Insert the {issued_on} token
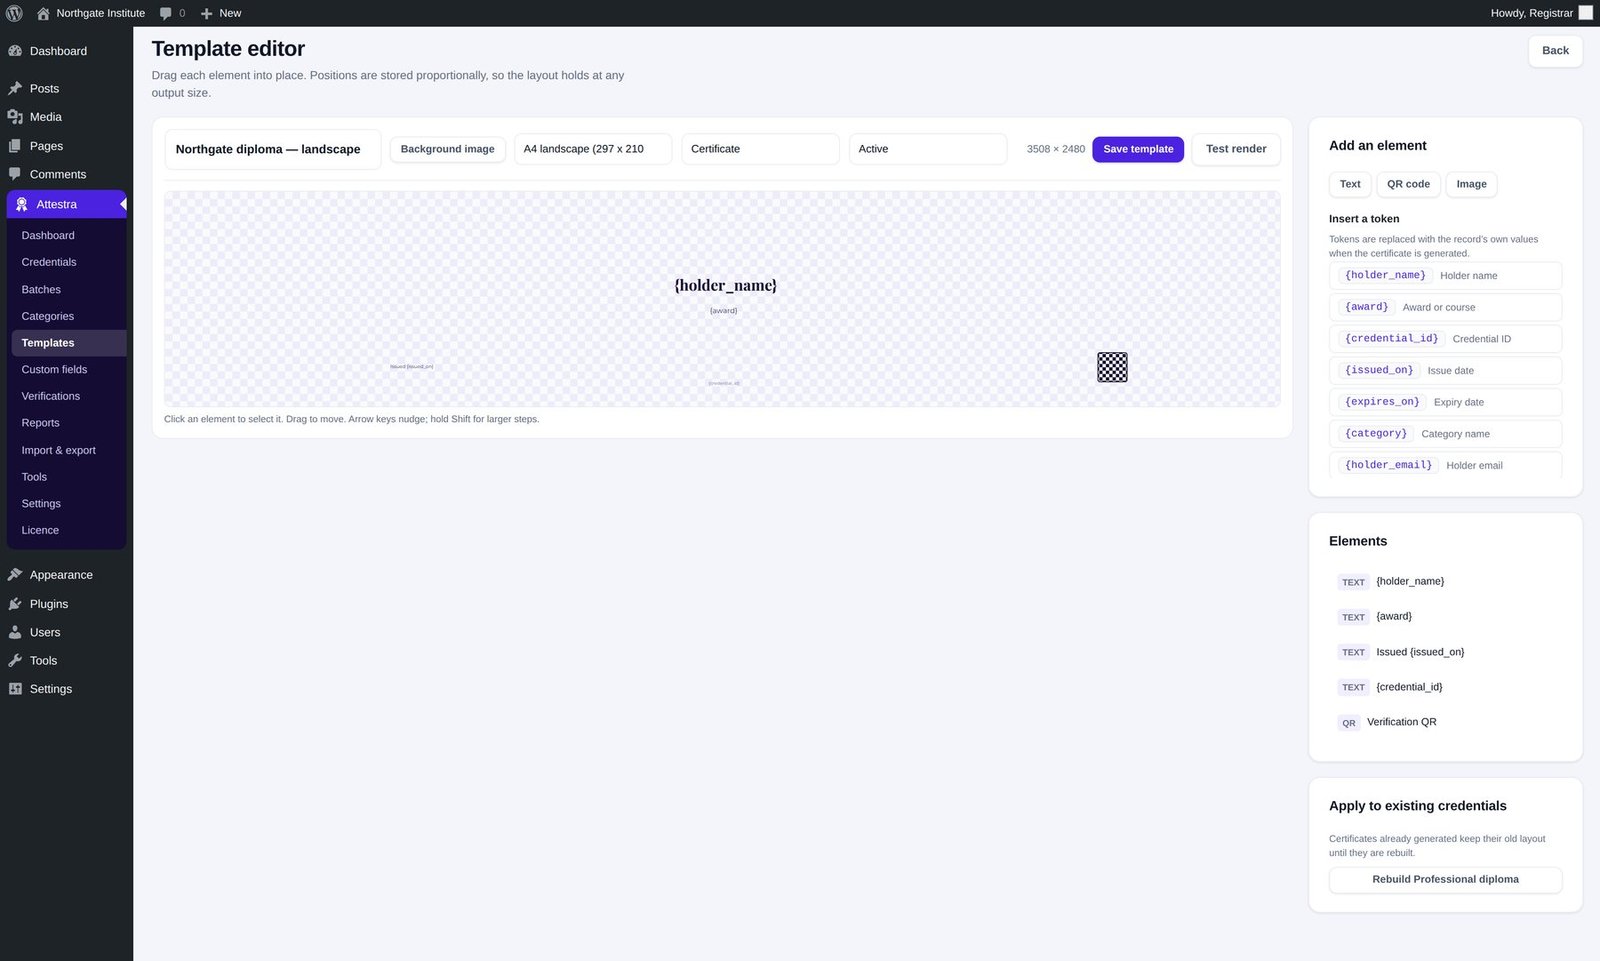 coord(1445,371)
